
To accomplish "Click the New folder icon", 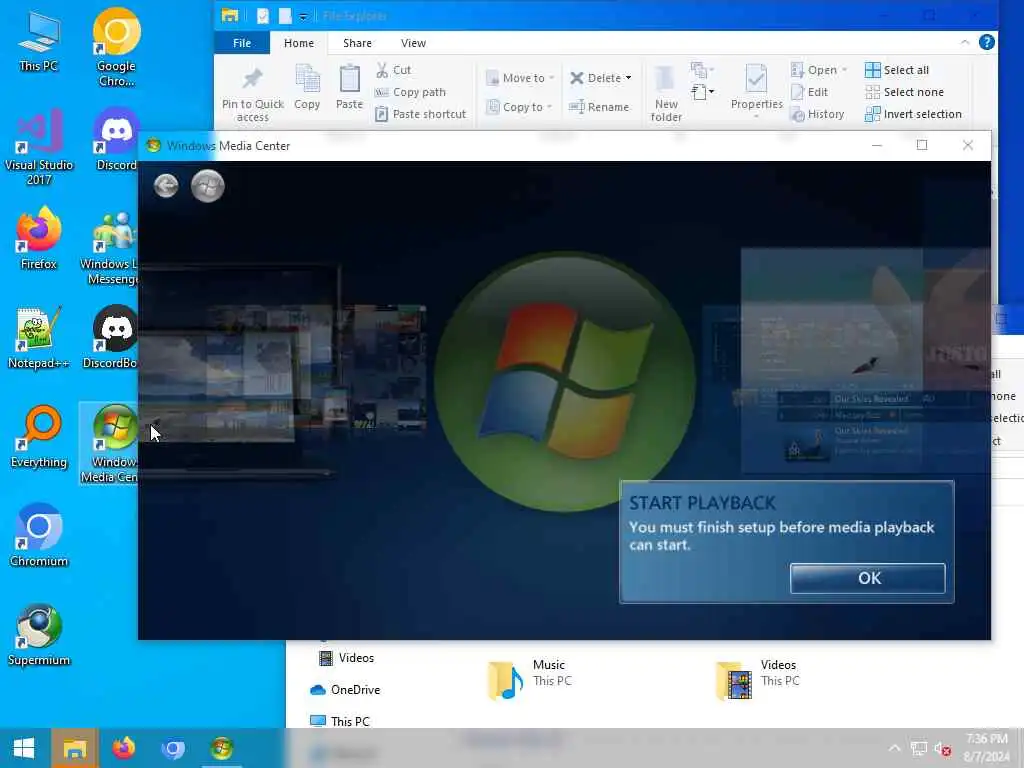I will (x=665, y=80).
